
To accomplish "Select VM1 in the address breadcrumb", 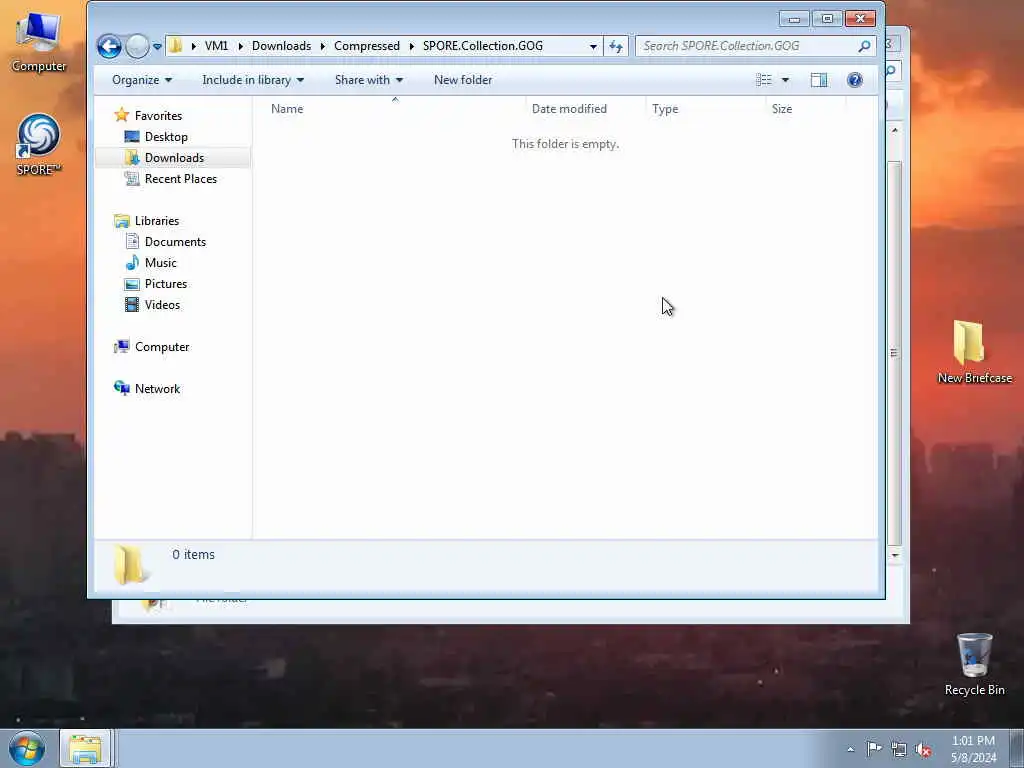I will (x=216, y=46).
